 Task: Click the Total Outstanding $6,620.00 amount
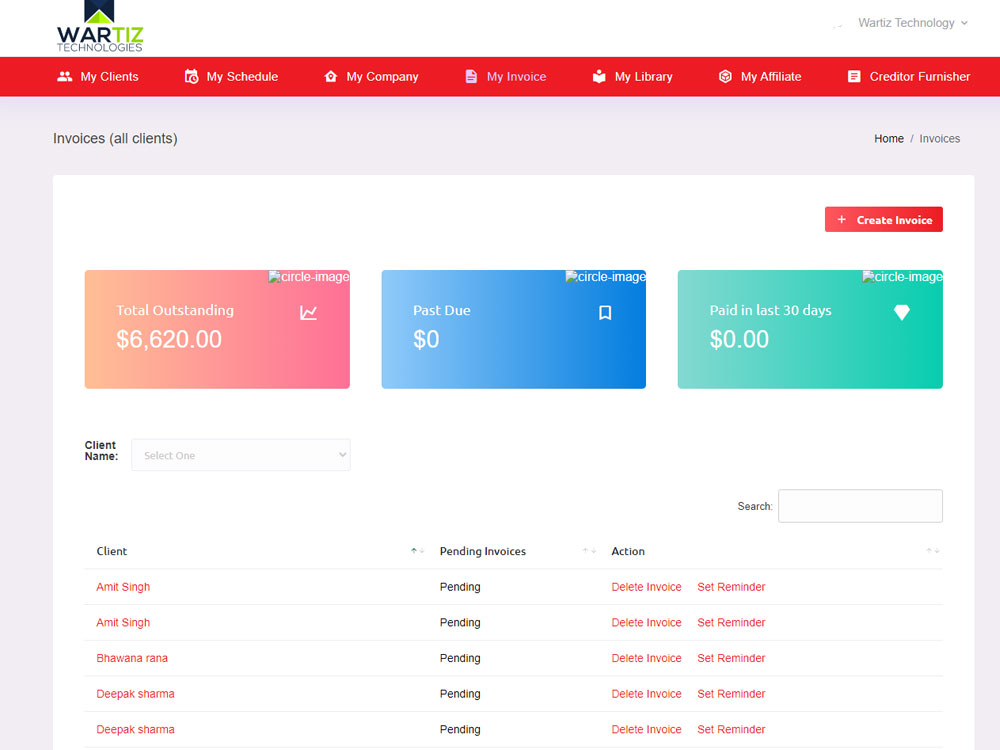pyautogui.click(x=169, y=339)
